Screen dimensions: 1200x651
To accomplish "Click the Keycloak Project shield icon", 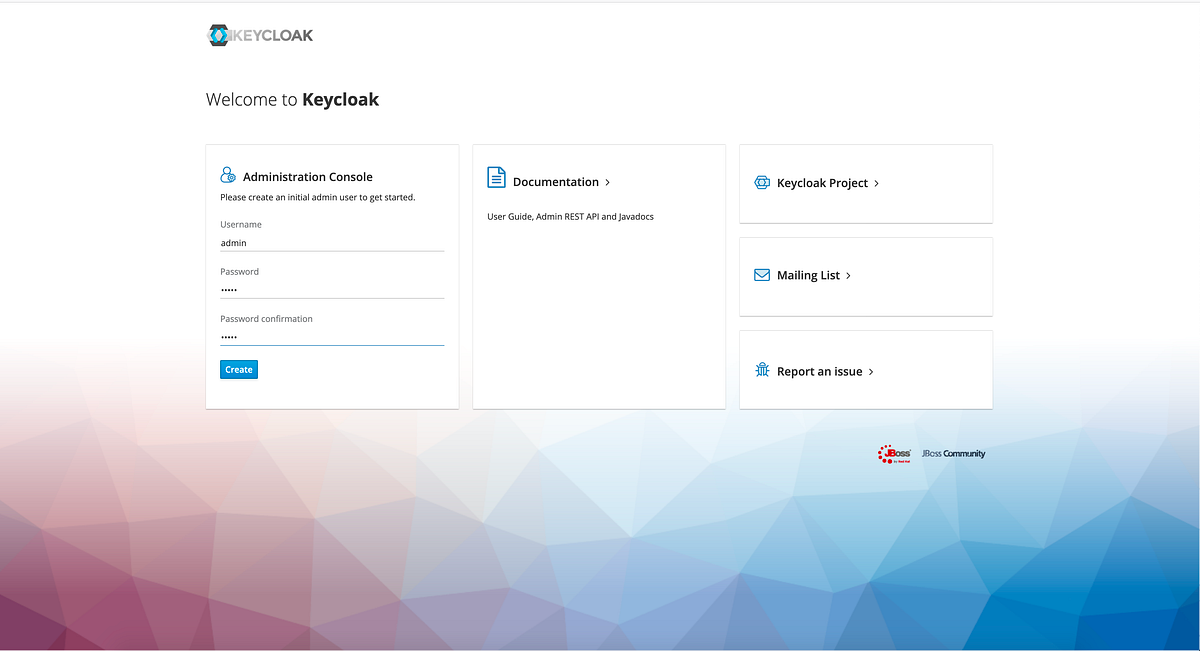I will (761, 183).
